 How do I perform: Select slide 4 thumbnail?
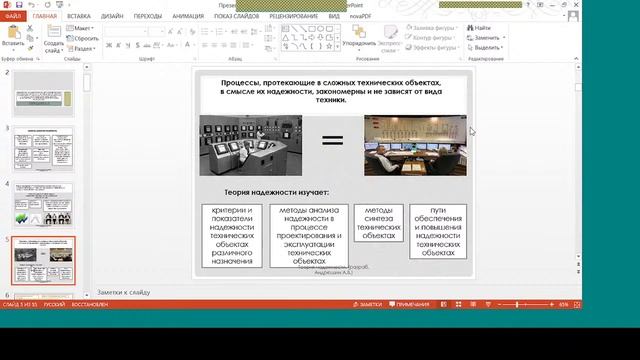pos(44,205)
